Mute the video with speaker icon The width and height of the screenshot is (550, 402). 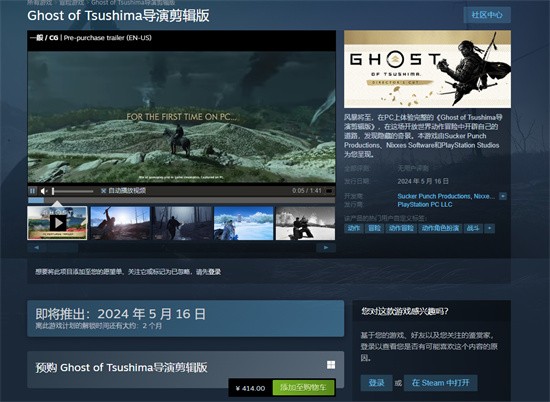44,191
